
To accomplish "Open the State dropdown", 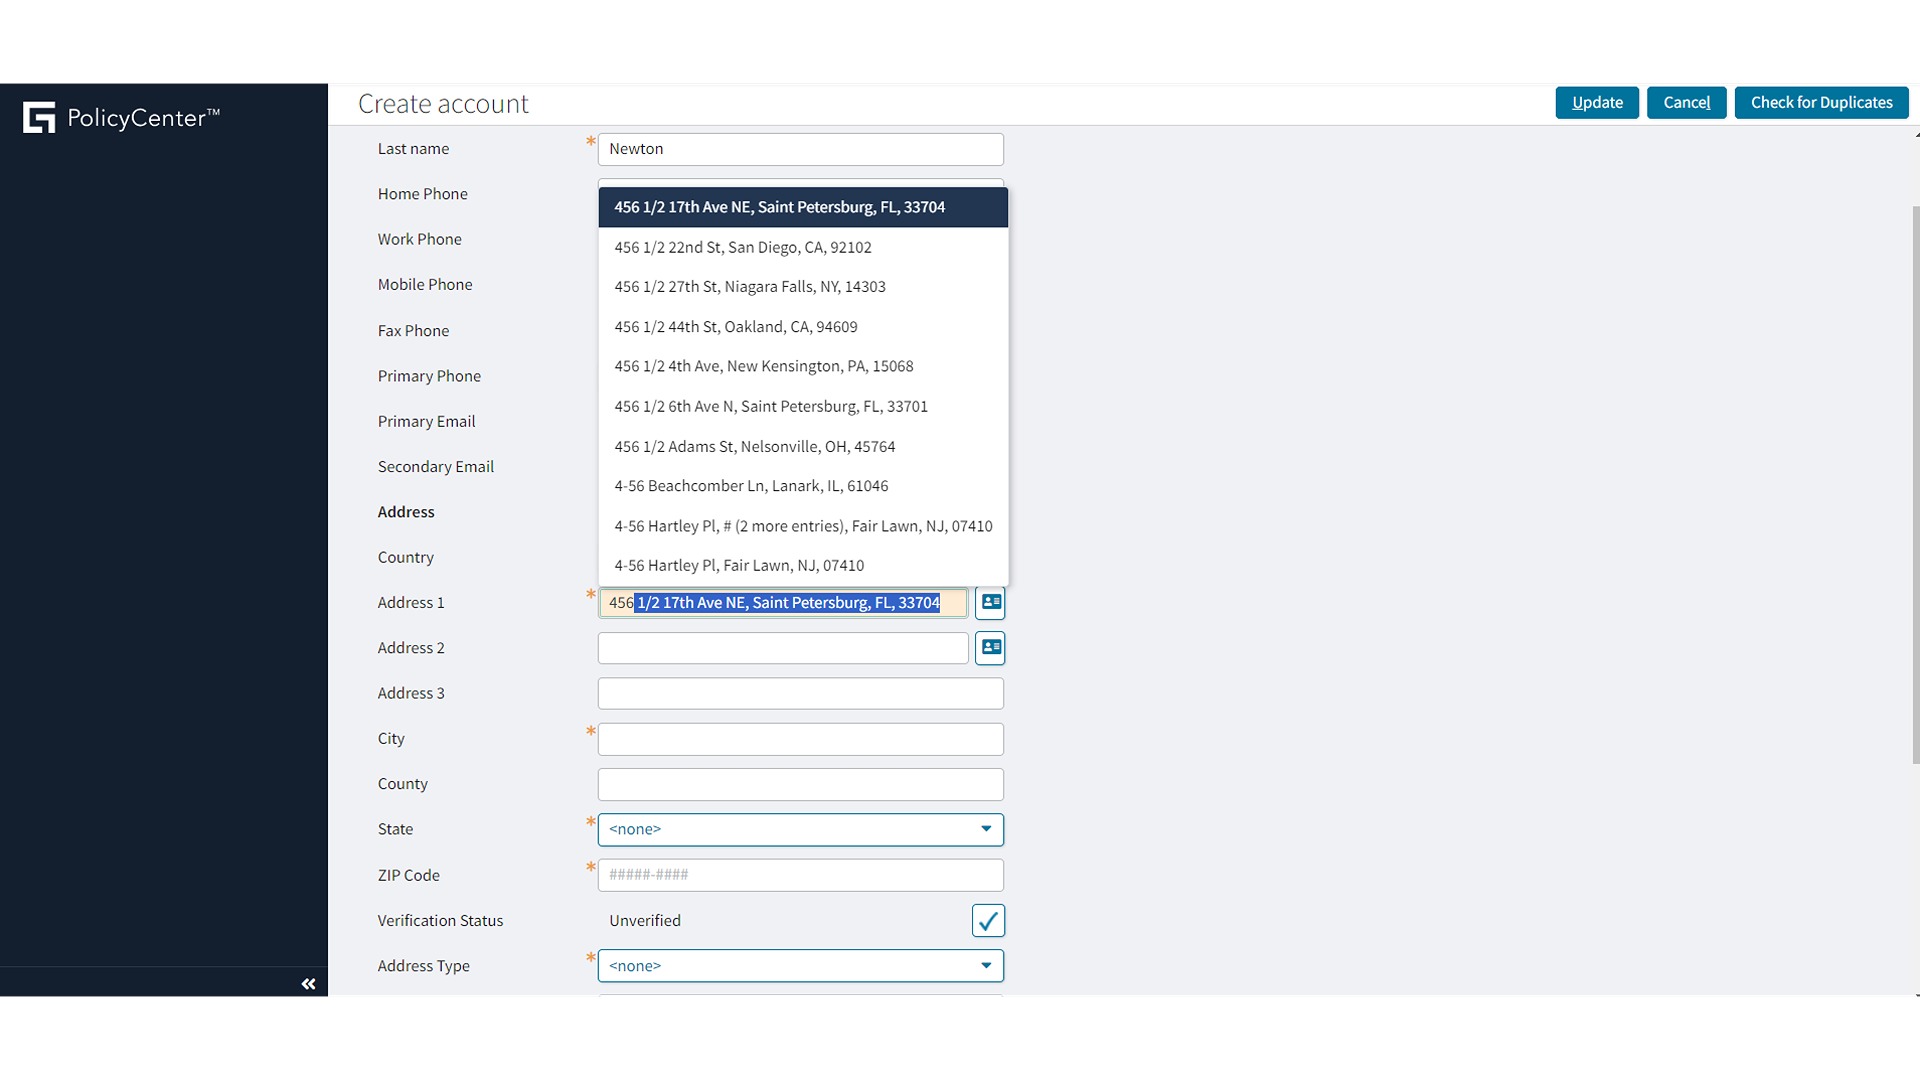I will coord(800,829).
